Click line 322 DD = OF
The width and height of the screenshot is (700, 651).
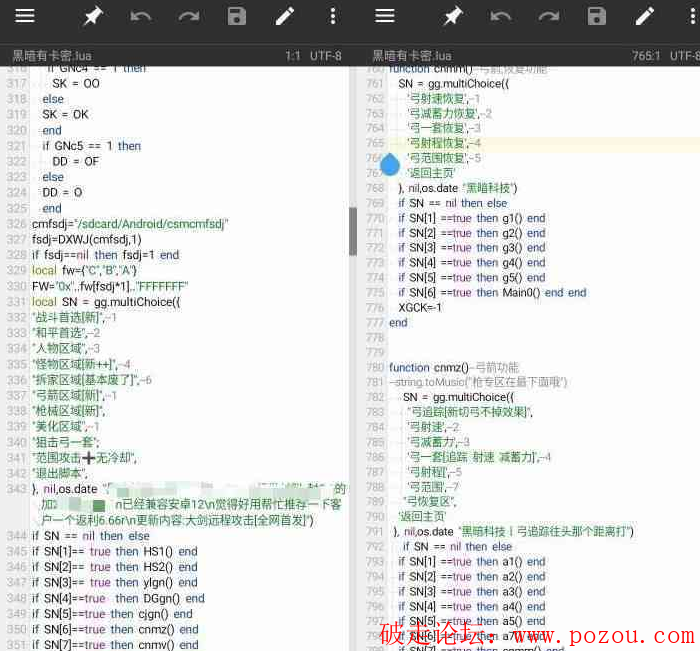click(75, 162)
